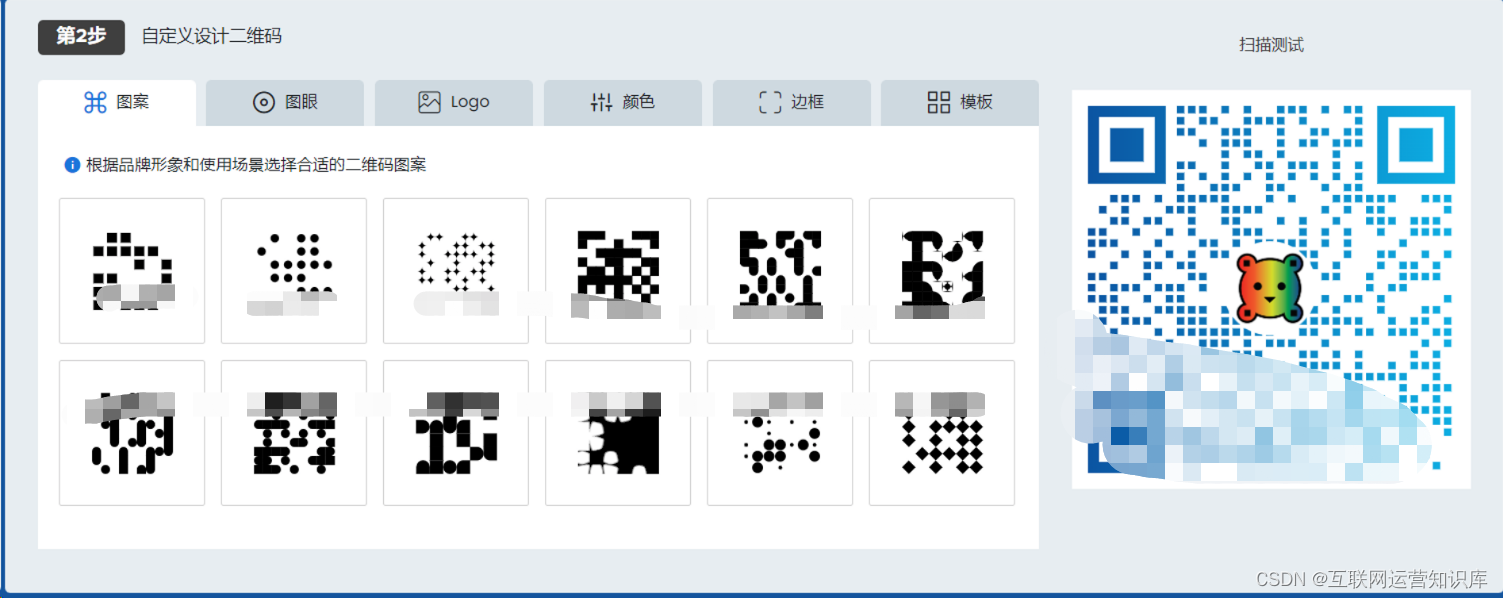The width and height of the screenshot is (1503, 598).
Task: Click the grid icon on 模板 tab
Action: pyautogui.click(x=939, y=102)
